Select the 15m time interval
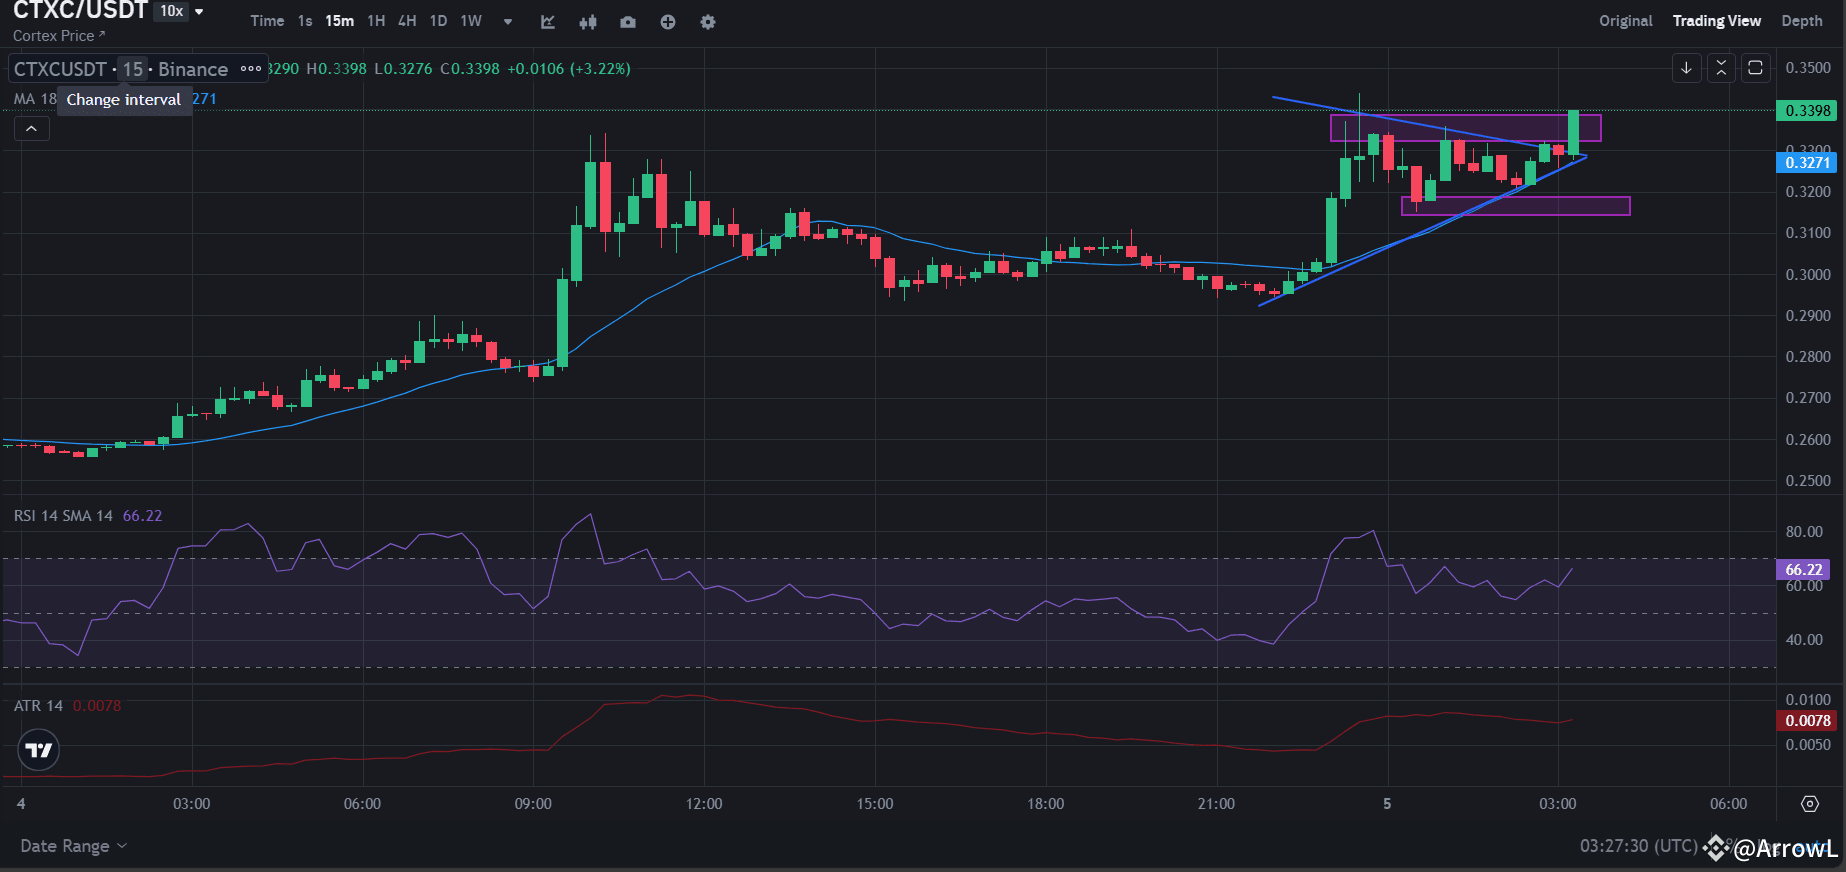1846x872 pixels. (x=339, y=21)
